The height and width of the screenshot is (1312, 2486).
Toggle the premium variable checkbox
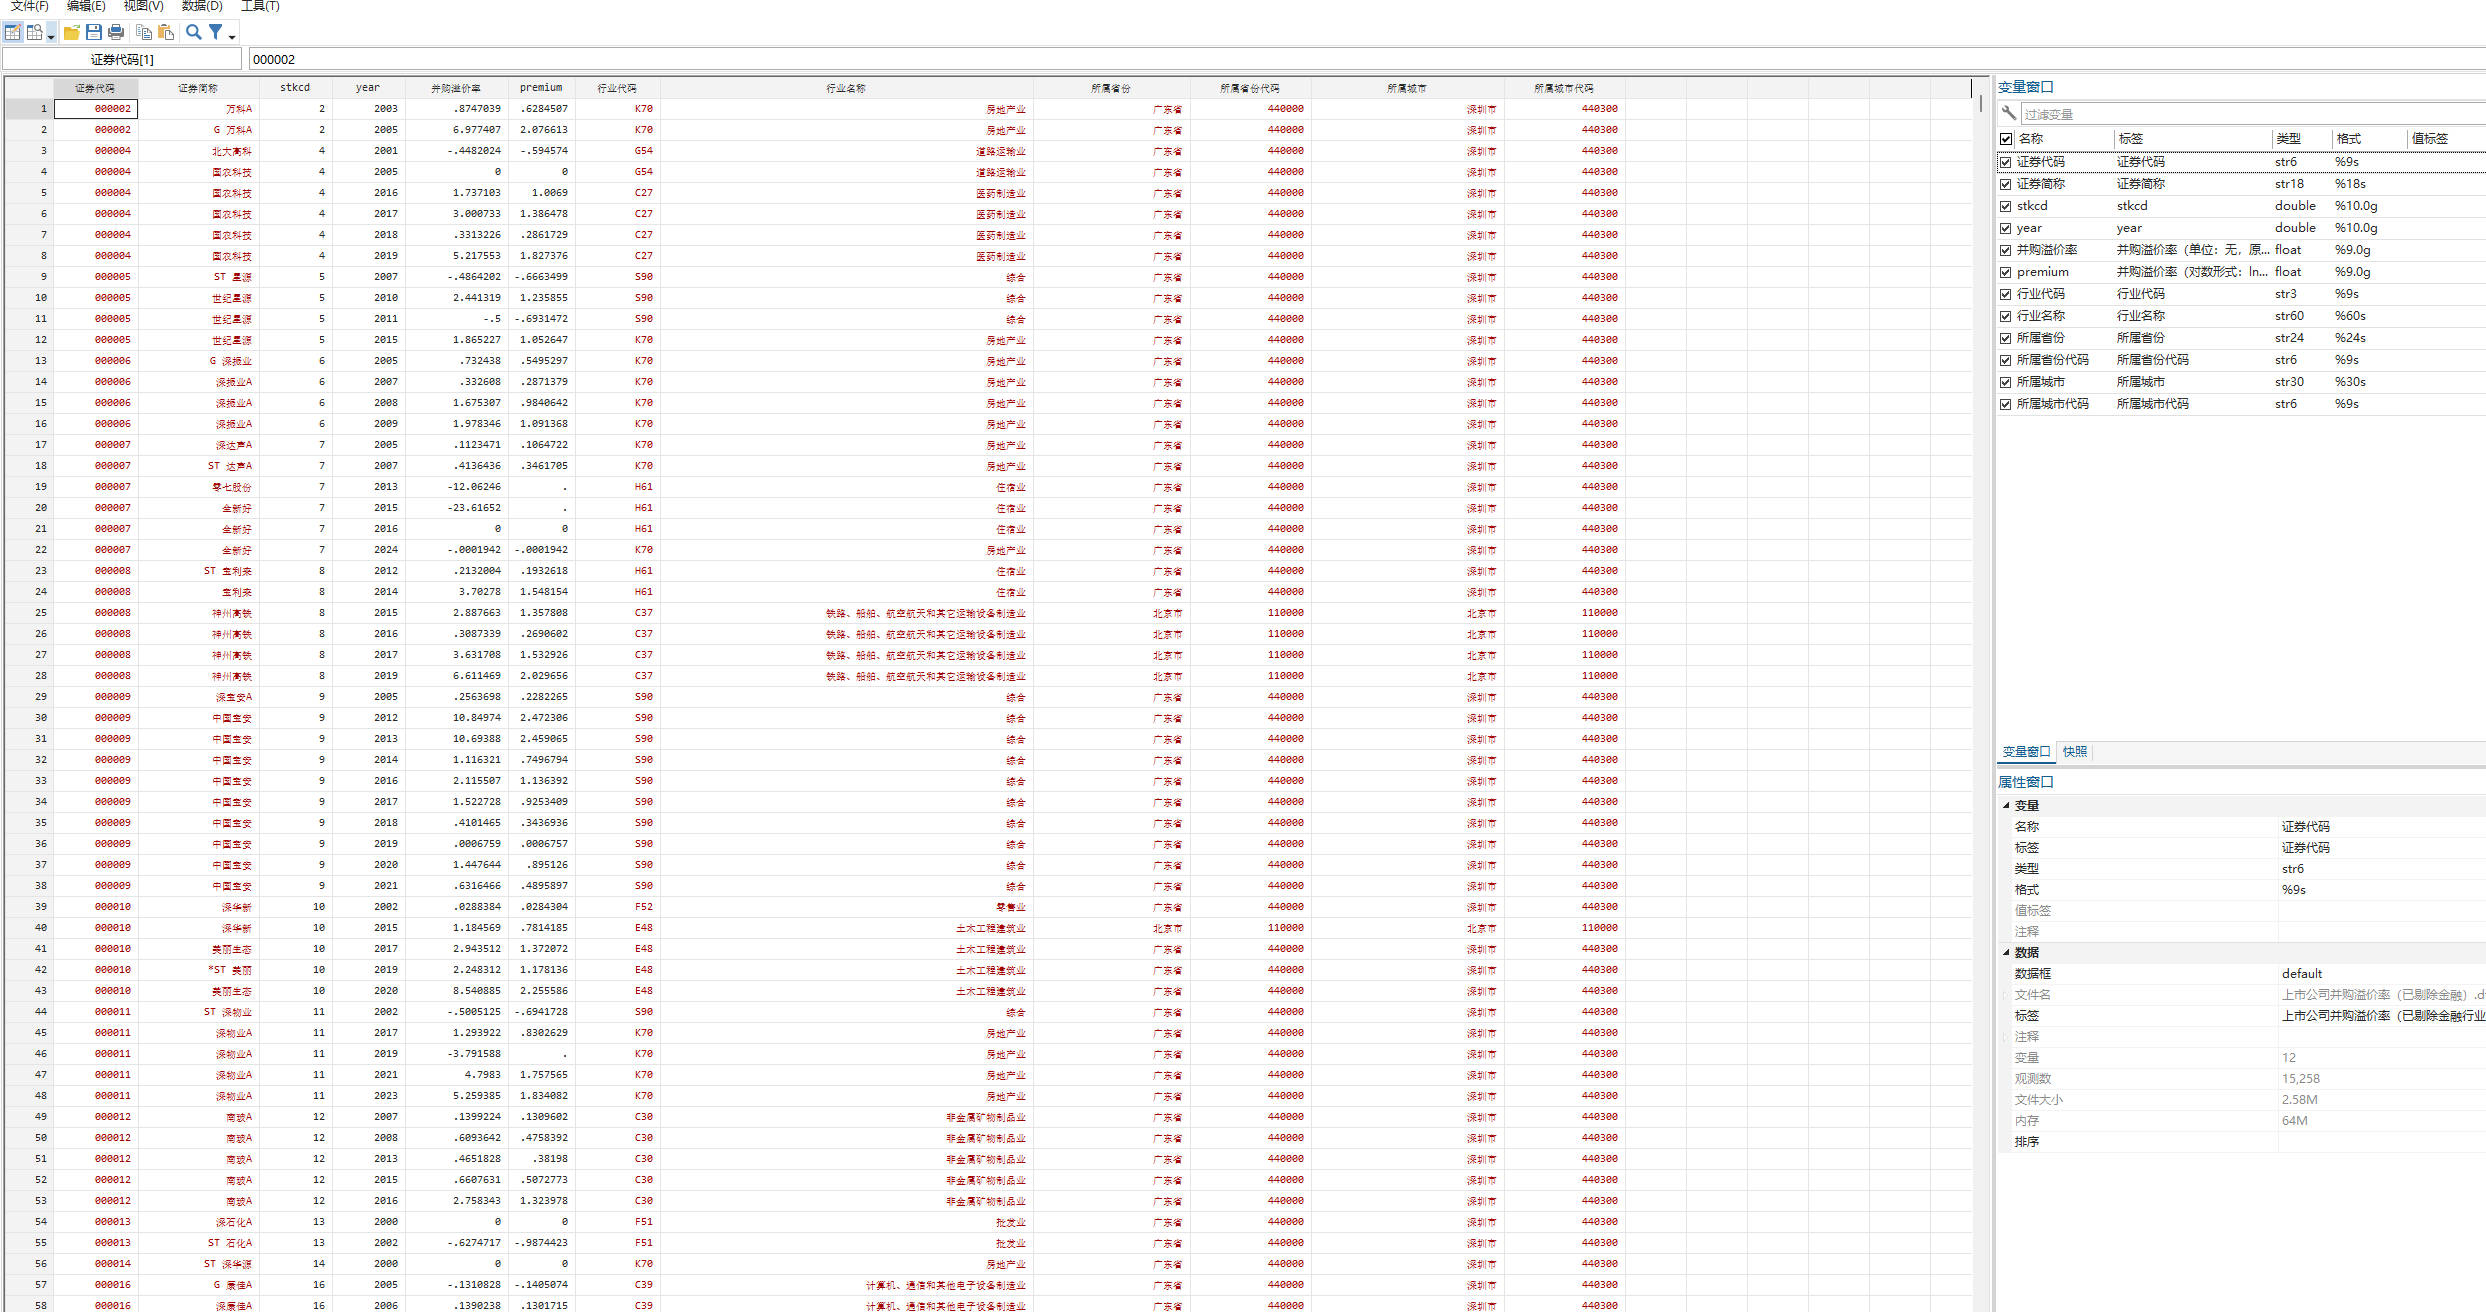[2006, 272]
